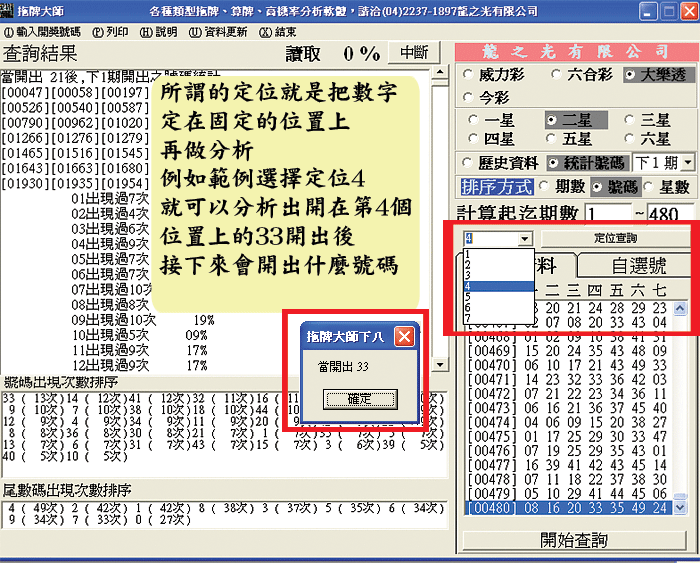700x563 pixels.
Task: Select the 六合彩 radio button
Action: [x=582, y=75]
